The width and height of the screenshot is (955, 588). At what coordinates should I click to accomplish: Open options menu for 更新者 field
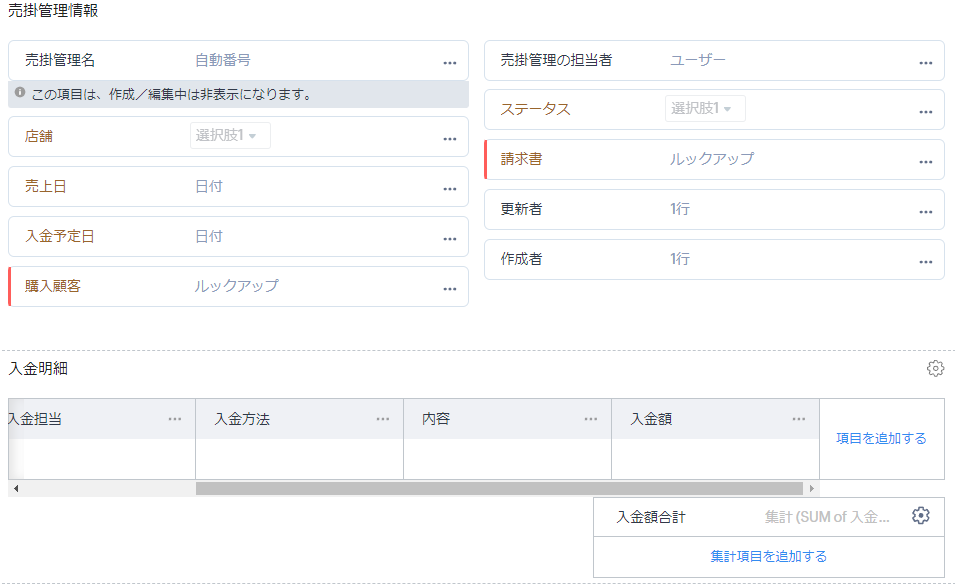point(926,212)
